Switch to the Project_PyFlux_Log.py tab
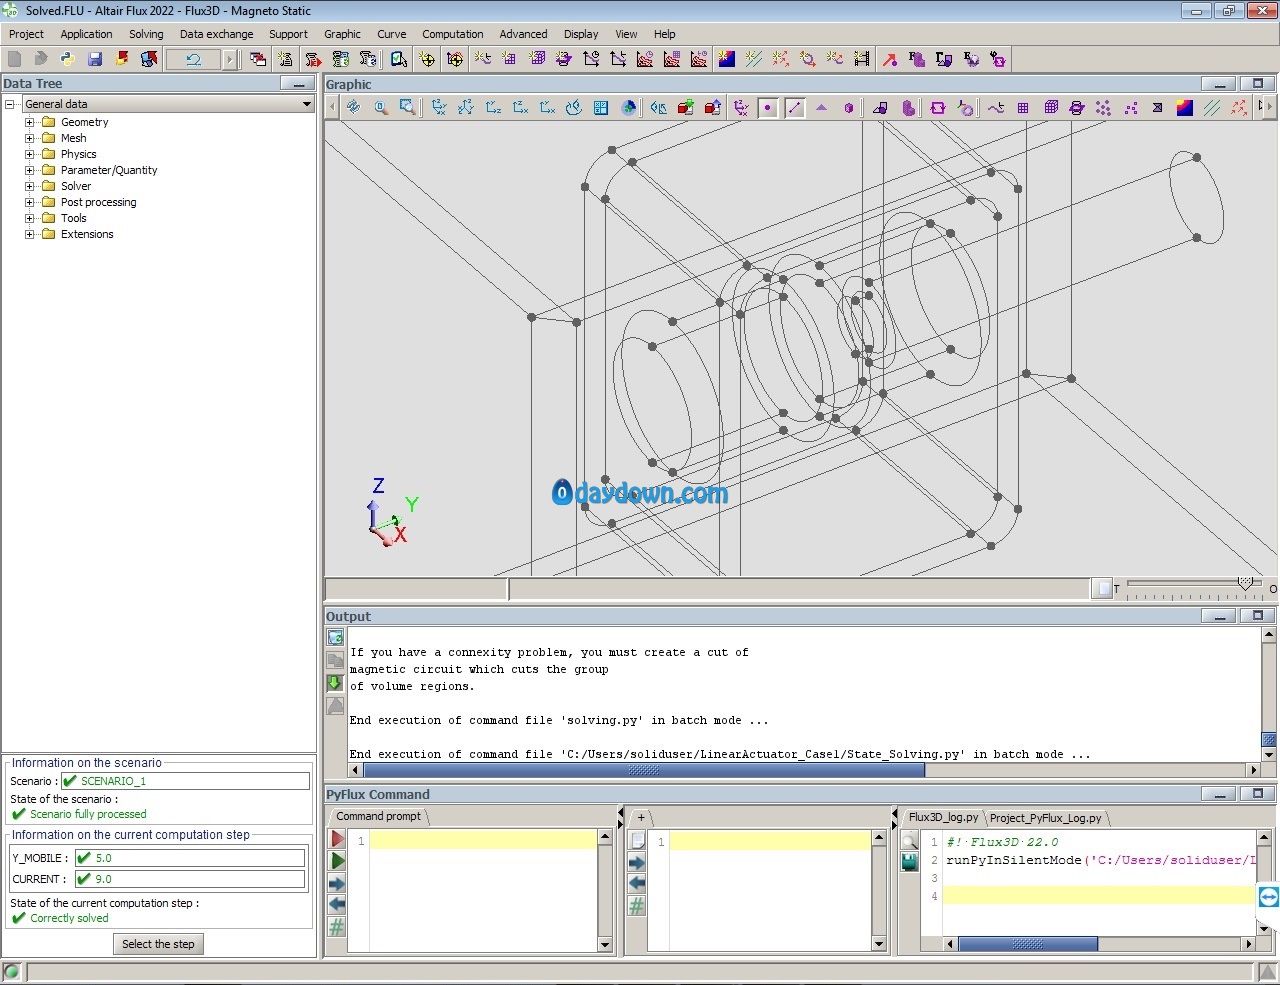 tap(1045, 818)
